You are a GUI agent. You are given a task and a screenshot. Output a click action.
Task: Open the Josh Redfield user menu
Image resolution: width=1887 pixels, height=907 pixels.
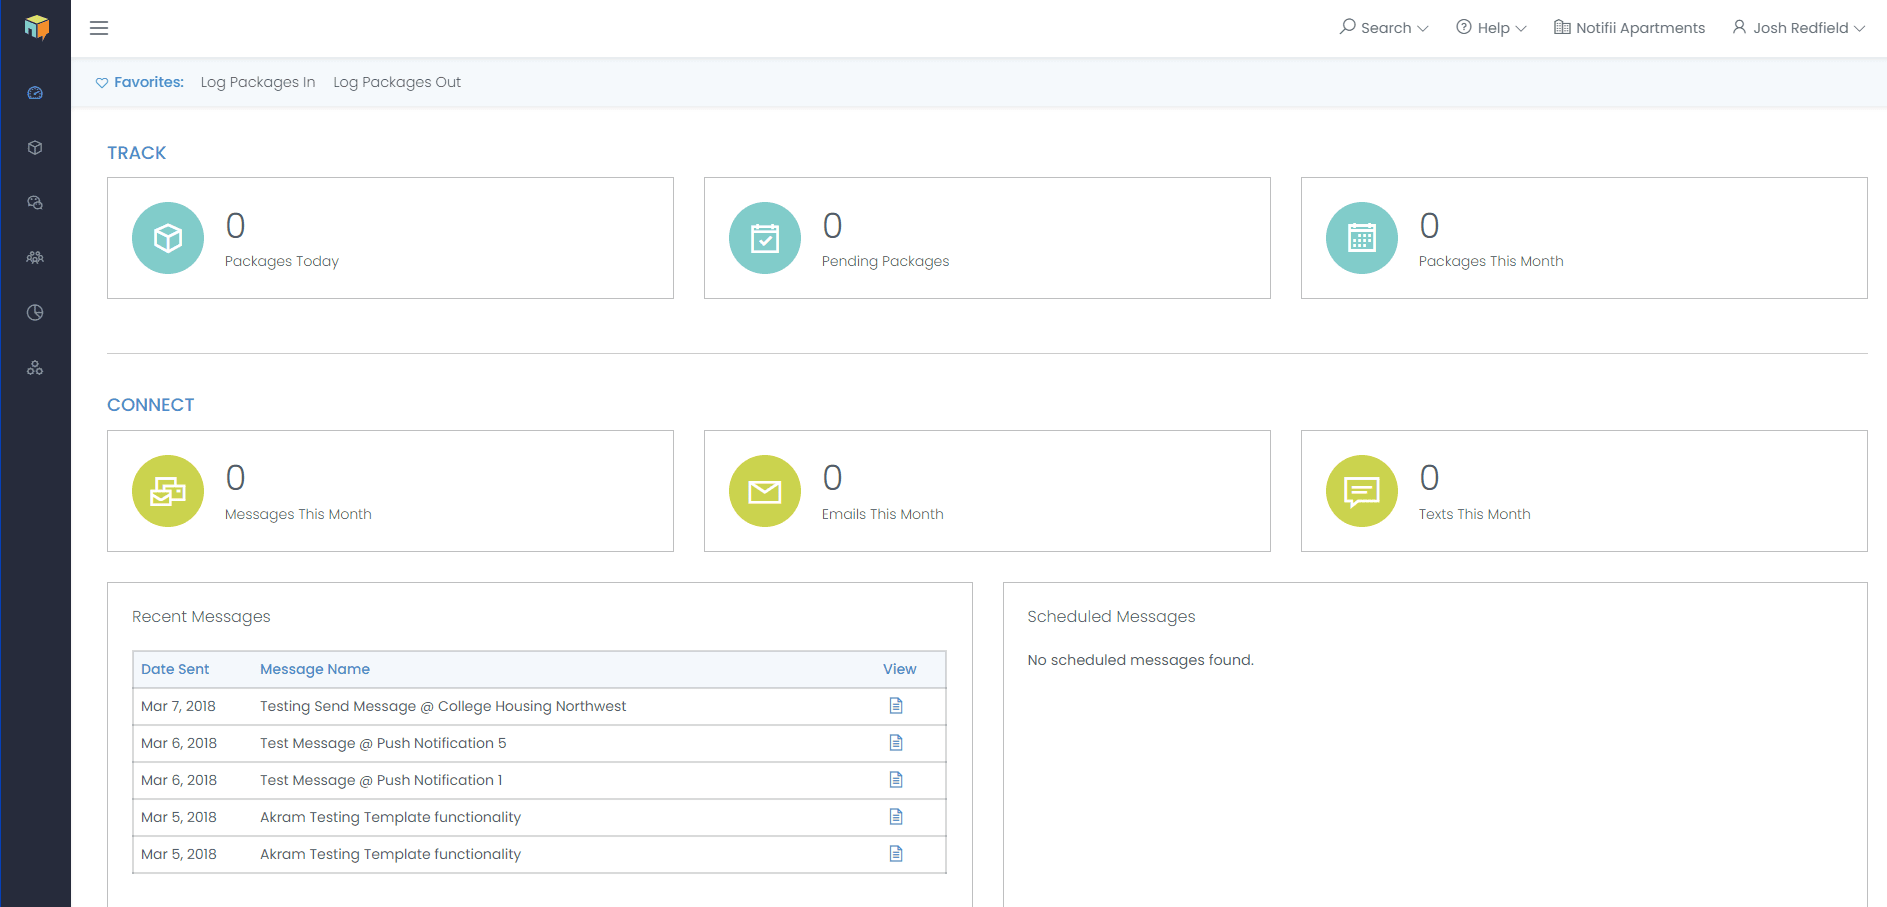(1798, 28)
